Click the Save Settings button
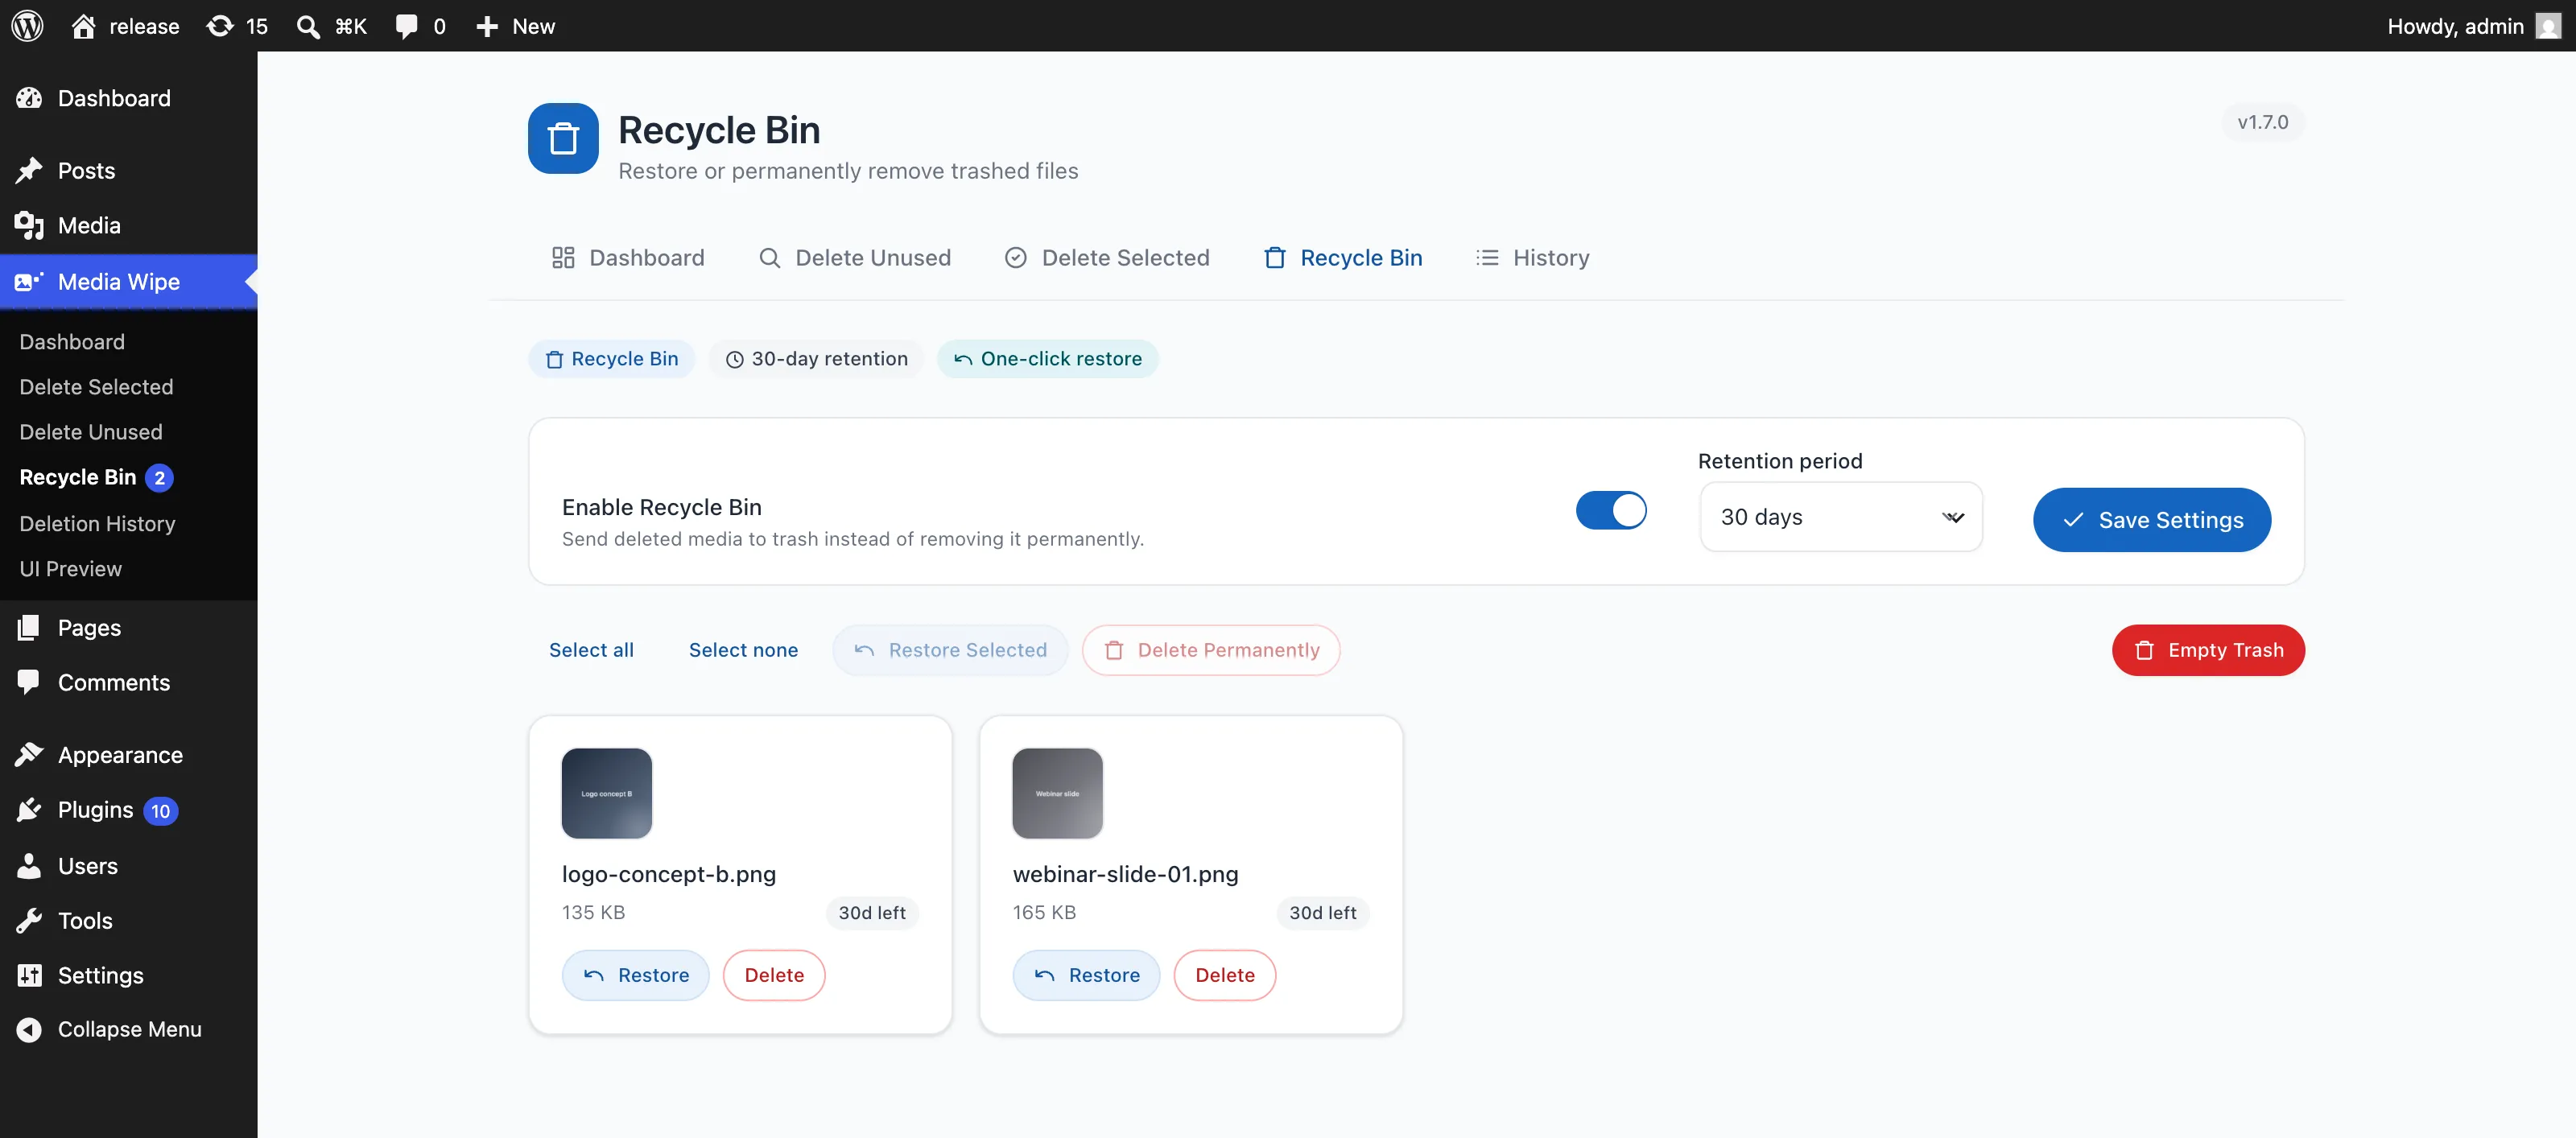Image resolution: width=2576 pixels, height=1138 pixels. click(x=2152, y=520)
